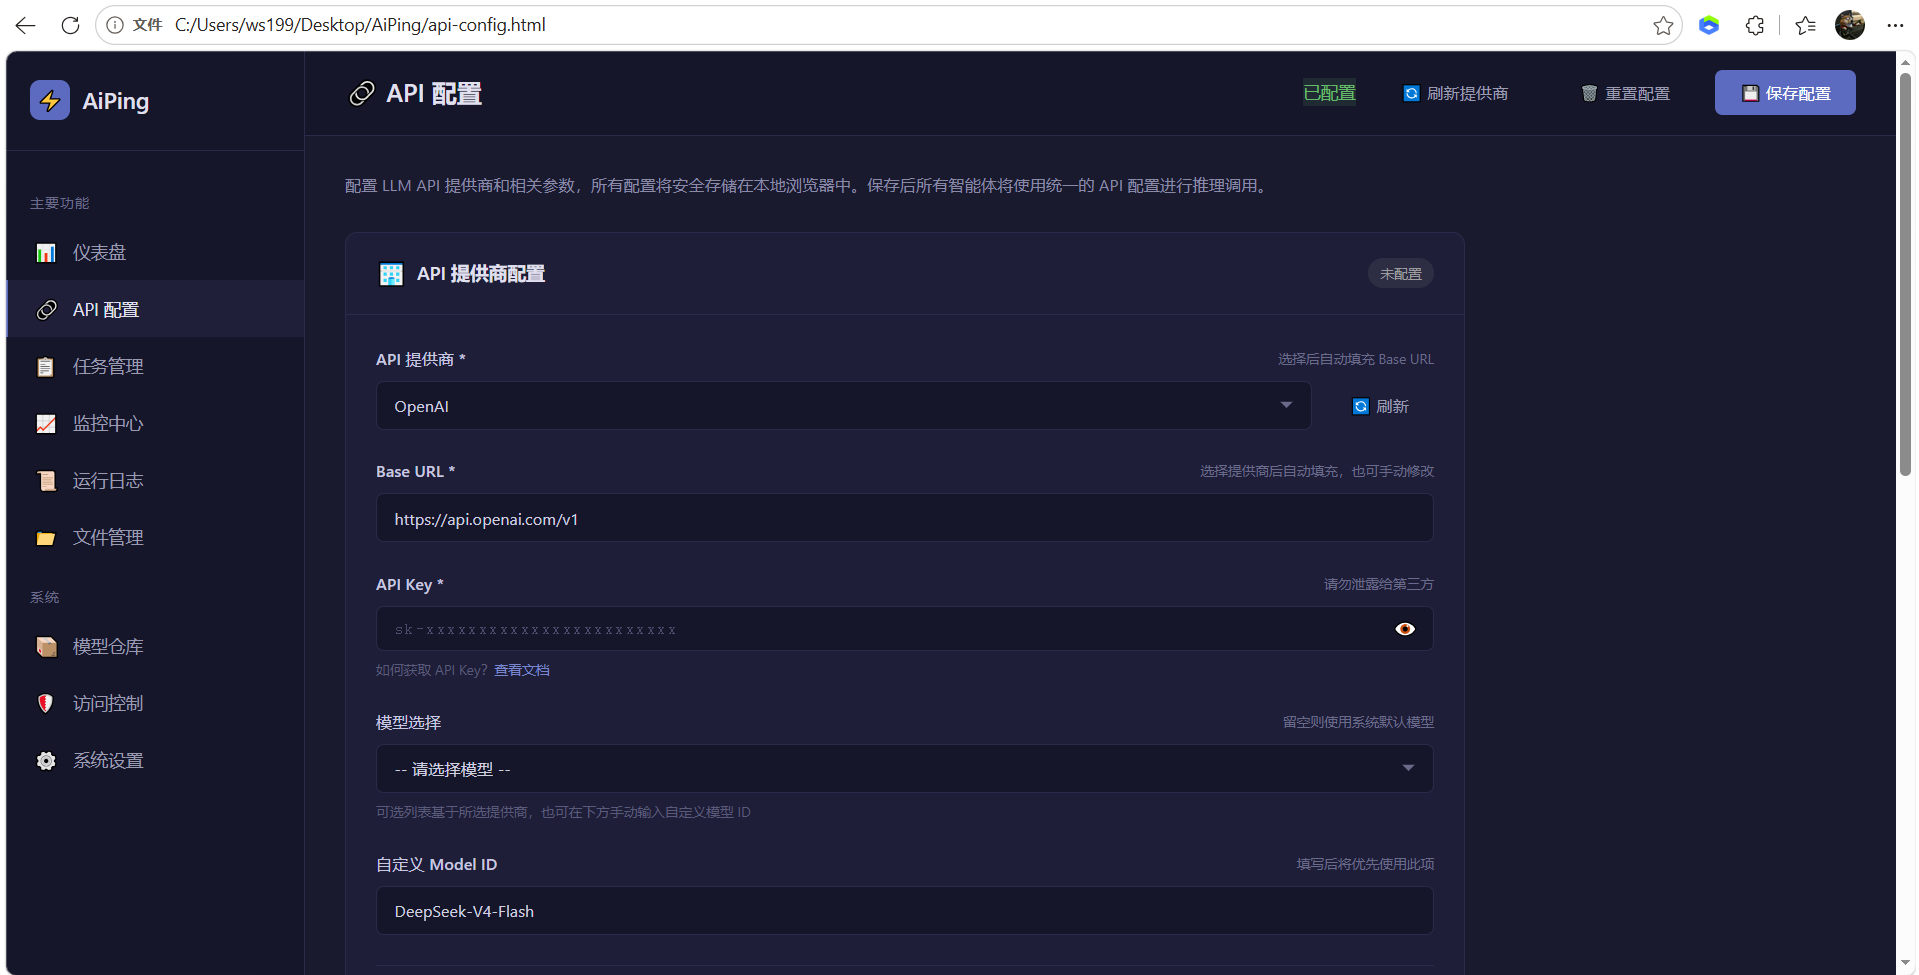
Task: Click the 填写后将优先使用此项 hint text
Action: coord(1365,864)
